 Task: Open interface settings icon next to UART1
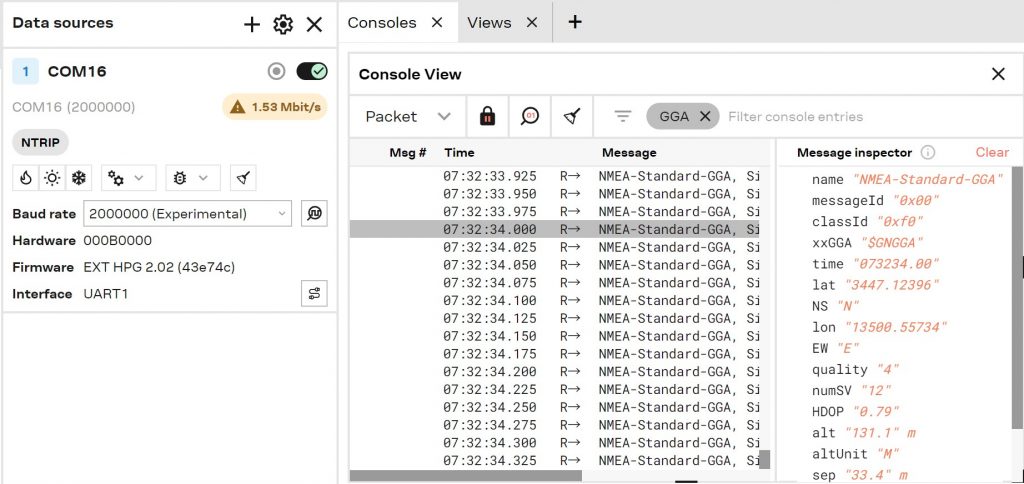314,293
